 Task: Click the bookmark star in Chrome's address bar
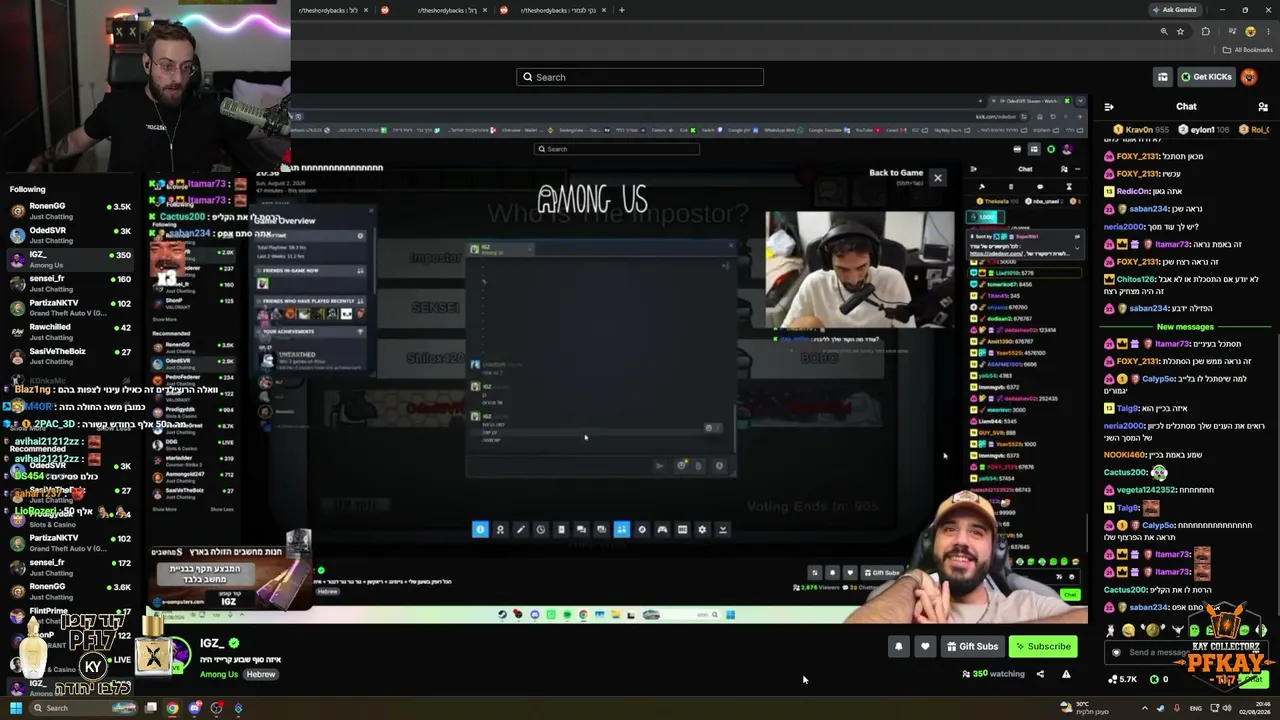1180,32
